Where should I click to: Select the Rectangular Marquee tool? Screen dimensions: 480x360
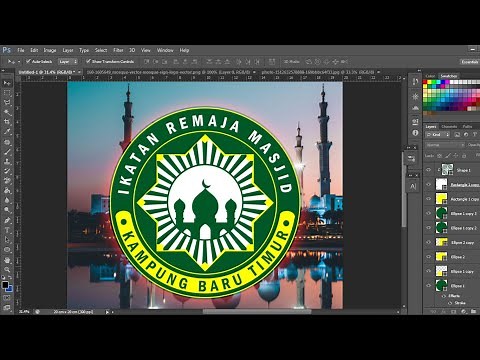point(7,93)
